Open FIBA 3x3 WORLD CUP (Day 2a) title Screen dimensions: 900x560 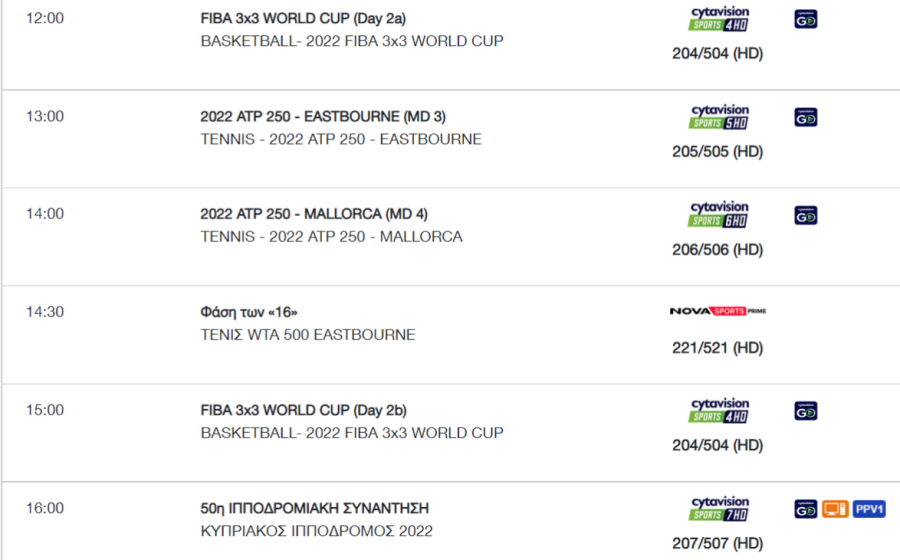tap(303, 18)
